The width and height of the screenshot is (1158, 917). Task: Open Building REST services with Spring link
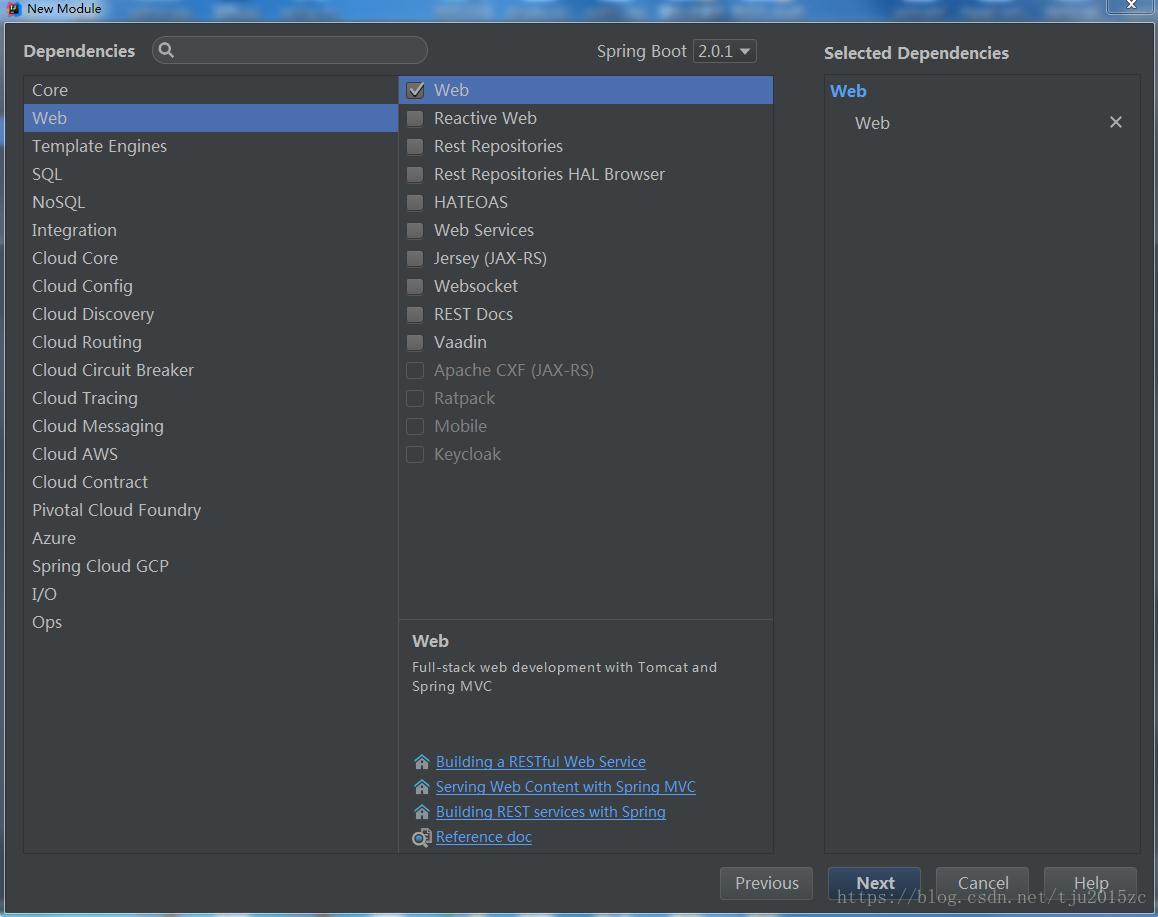[x=551, y=811]
